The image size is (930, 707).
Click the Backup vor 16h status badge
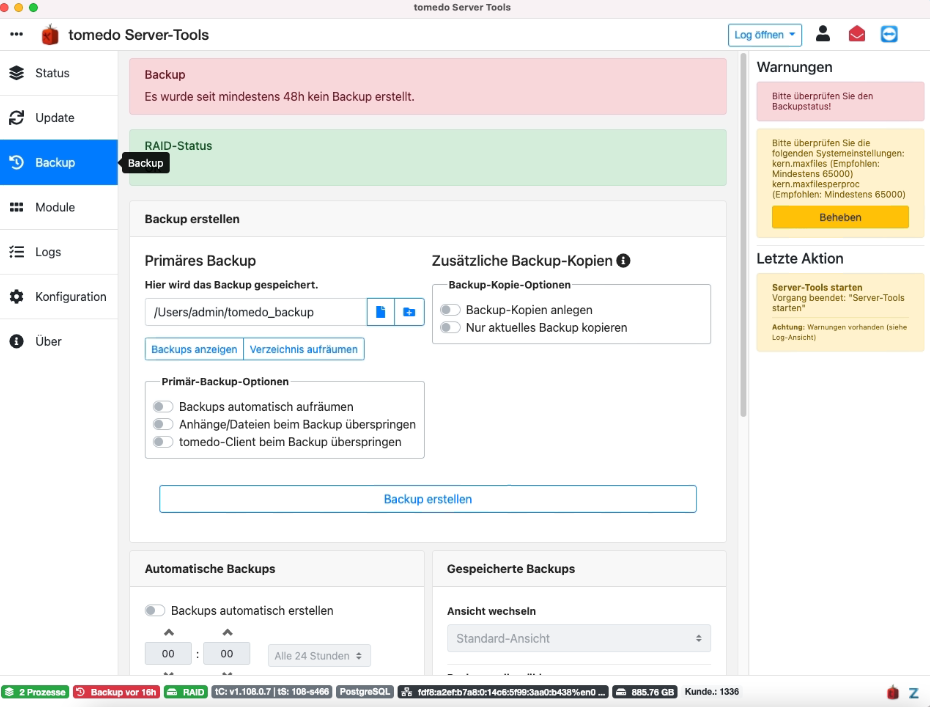tap(116, 692)
